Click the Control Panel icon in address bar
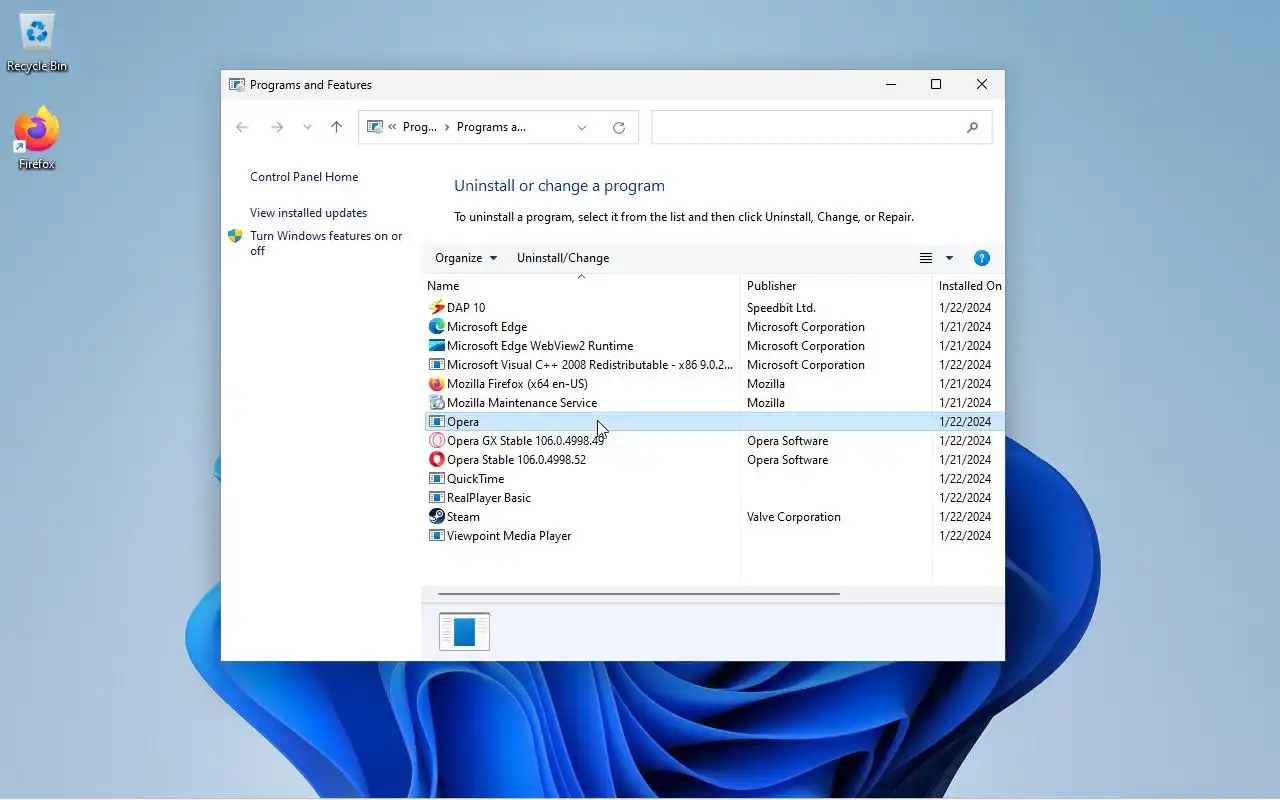 (x=375, y=127)
